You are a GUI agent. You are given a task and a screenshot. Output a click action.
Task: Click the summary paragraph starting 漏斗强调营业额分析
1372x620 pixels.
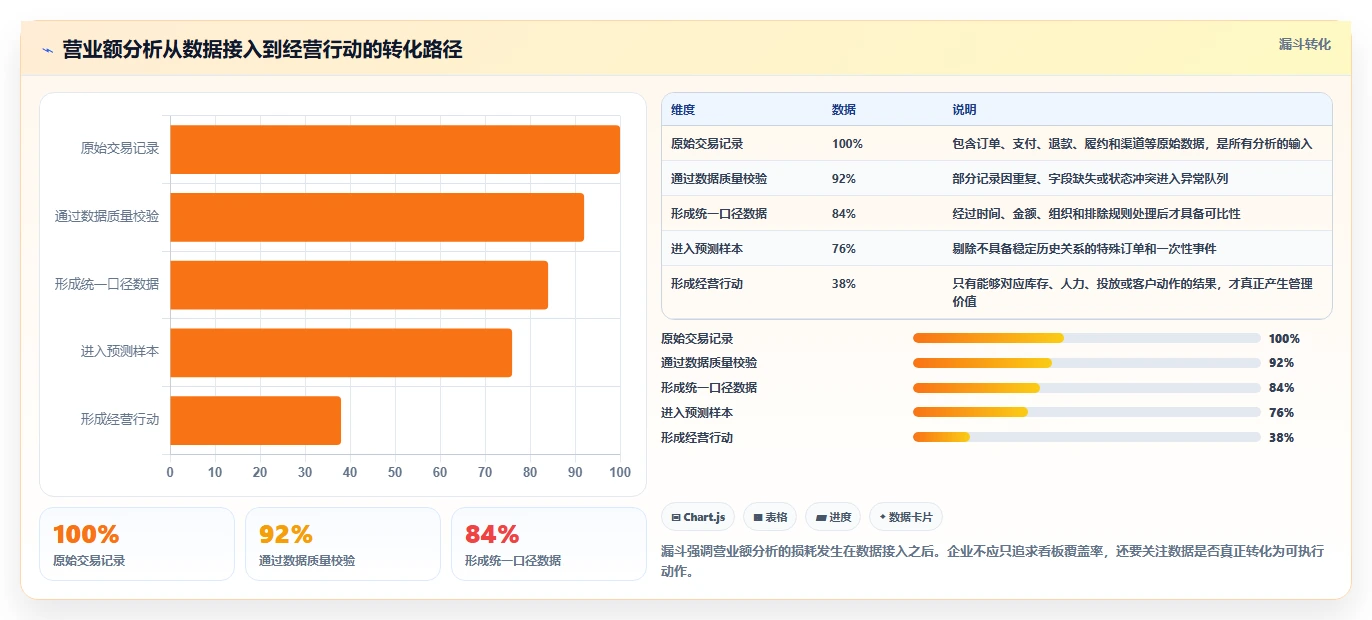(x=993, y=561)
